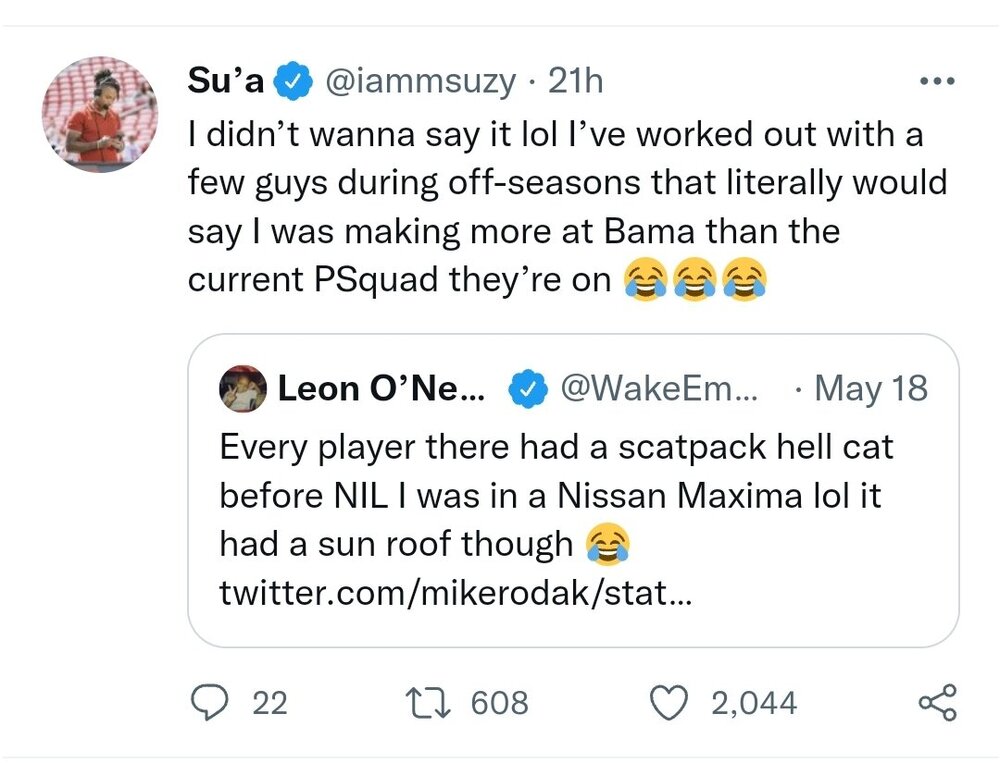Click the 22 replies count
1000x763 pixels.
pos(269,703)
